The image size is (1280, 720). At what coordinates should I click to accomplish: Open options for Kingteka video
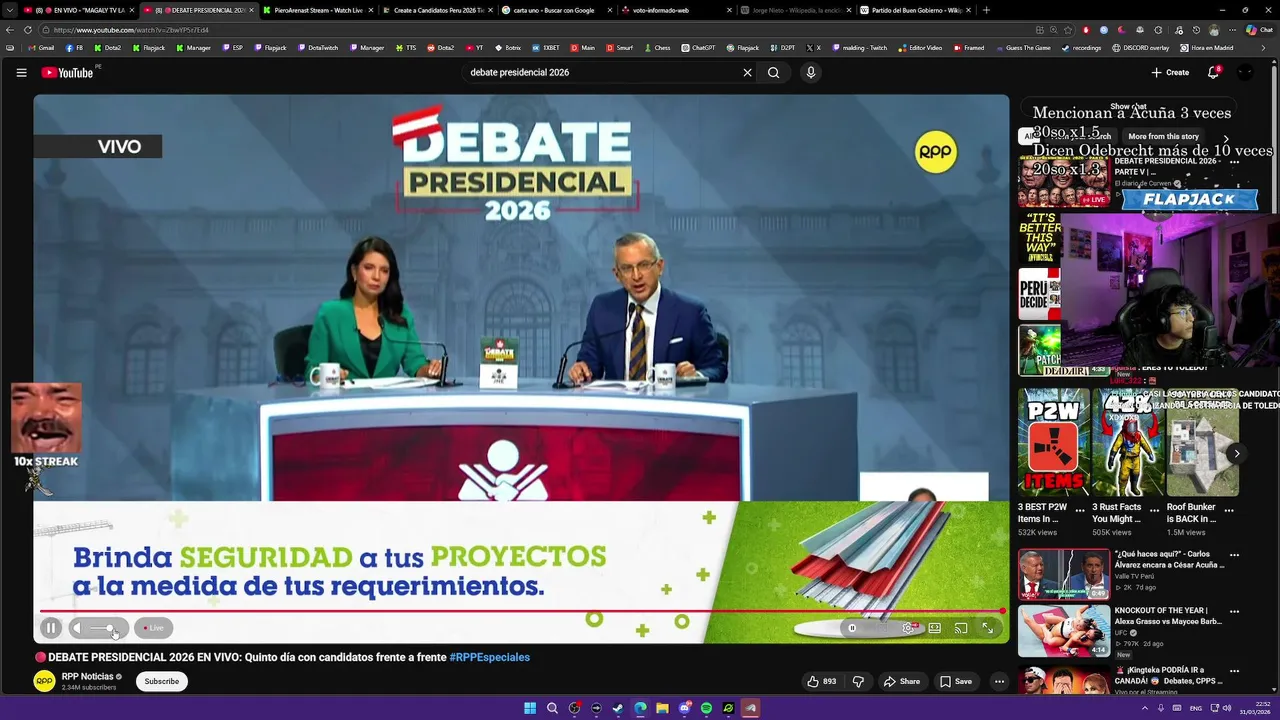[x=1234, y=670]
